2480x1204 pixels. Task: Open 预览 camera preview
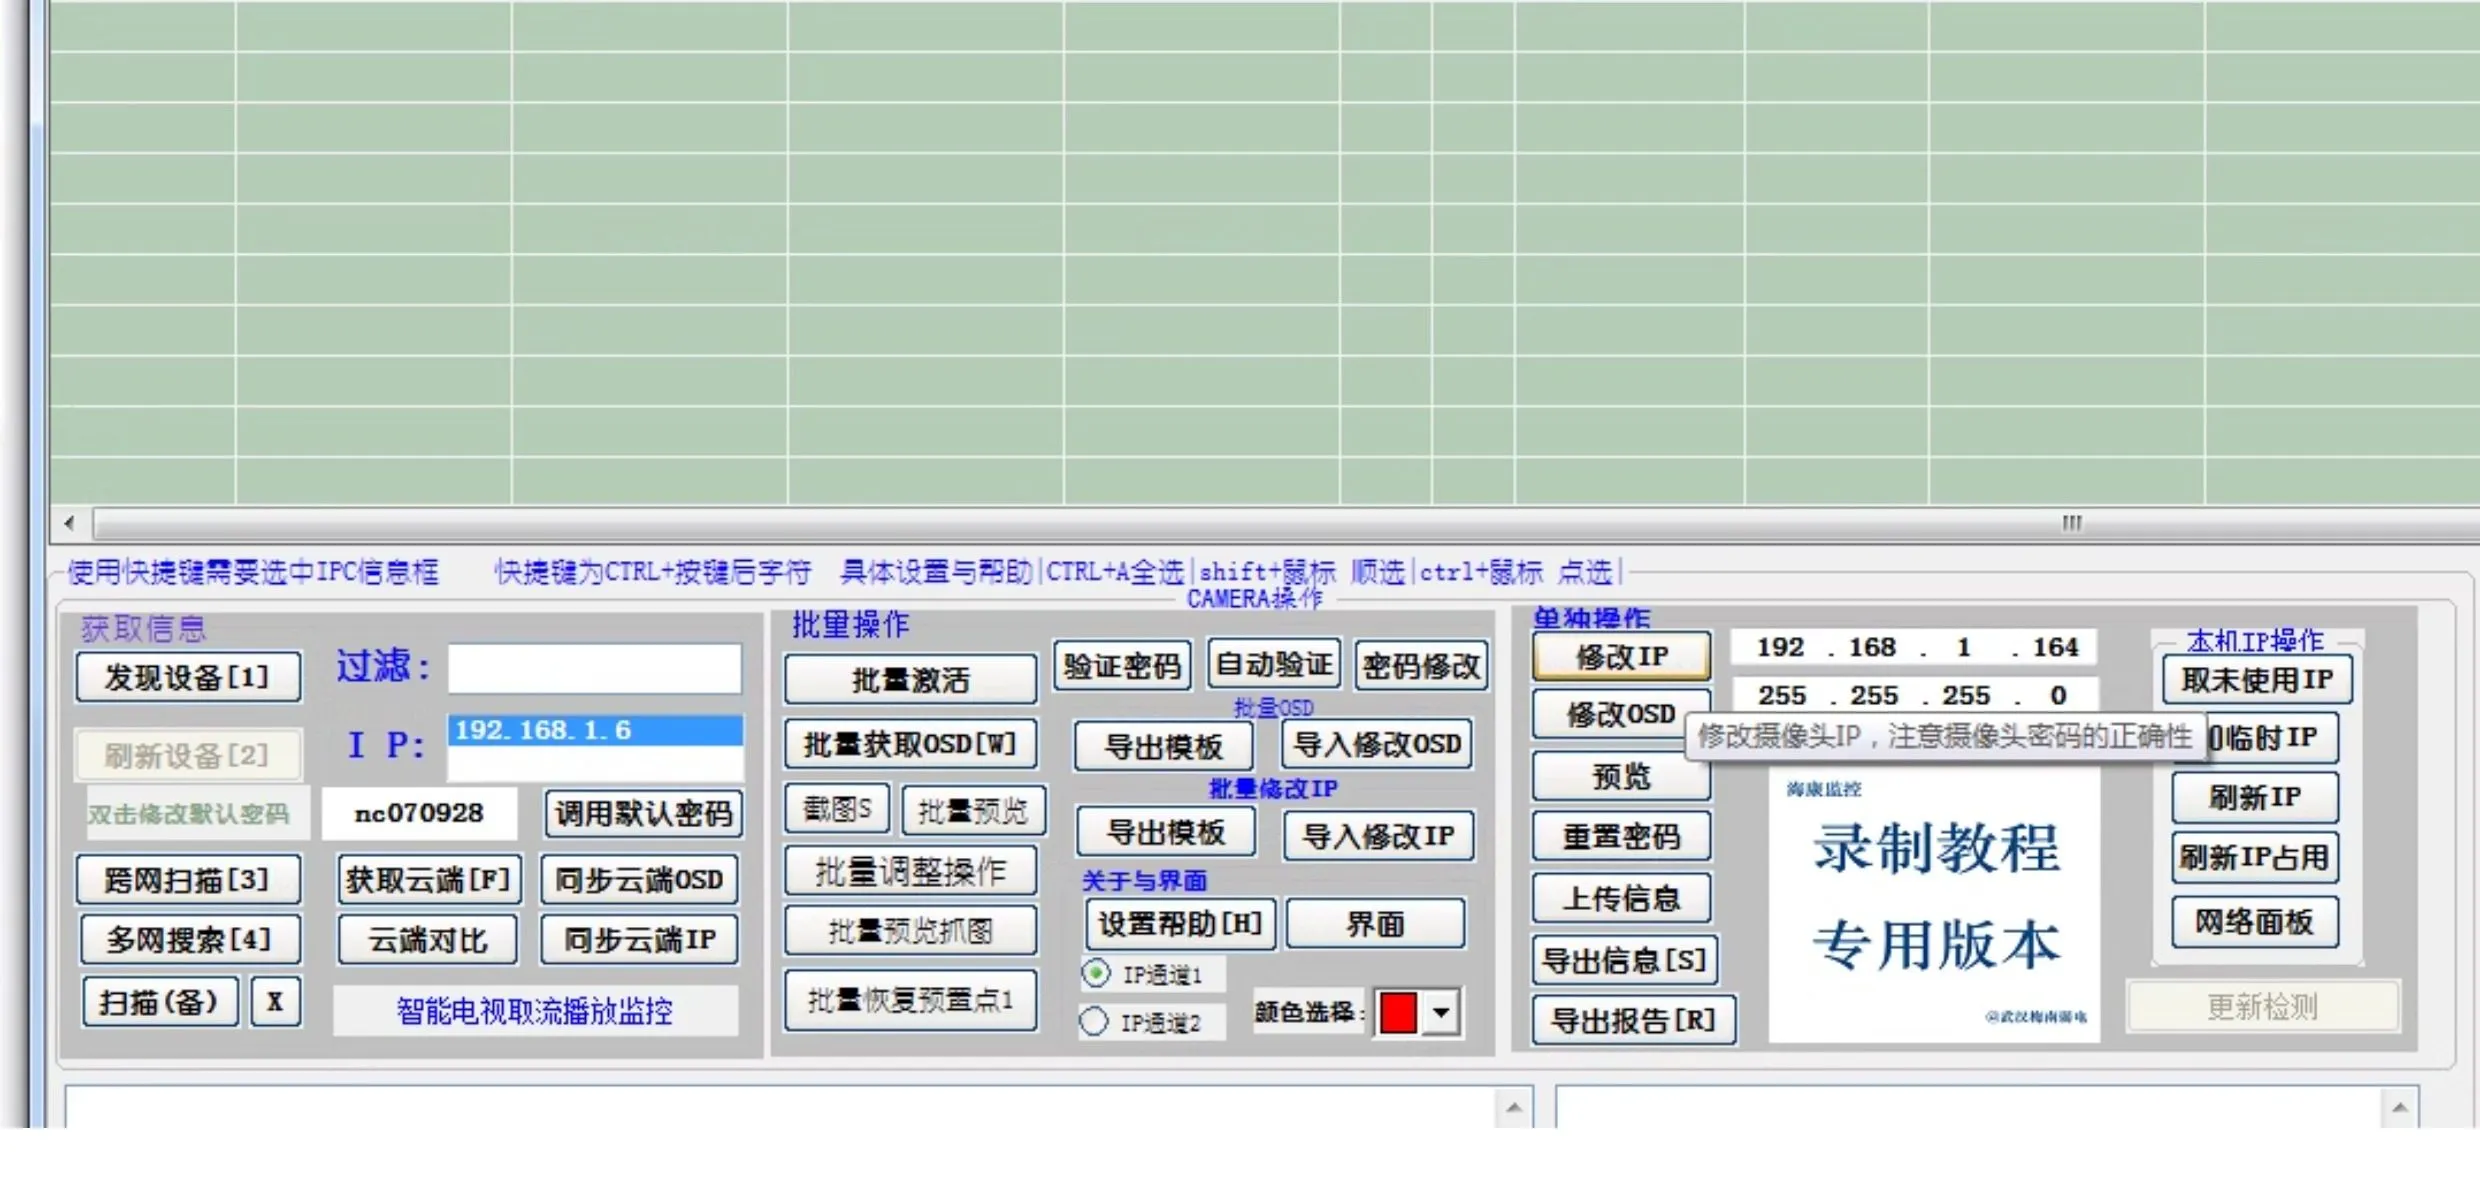click(x=1620, y=777)
